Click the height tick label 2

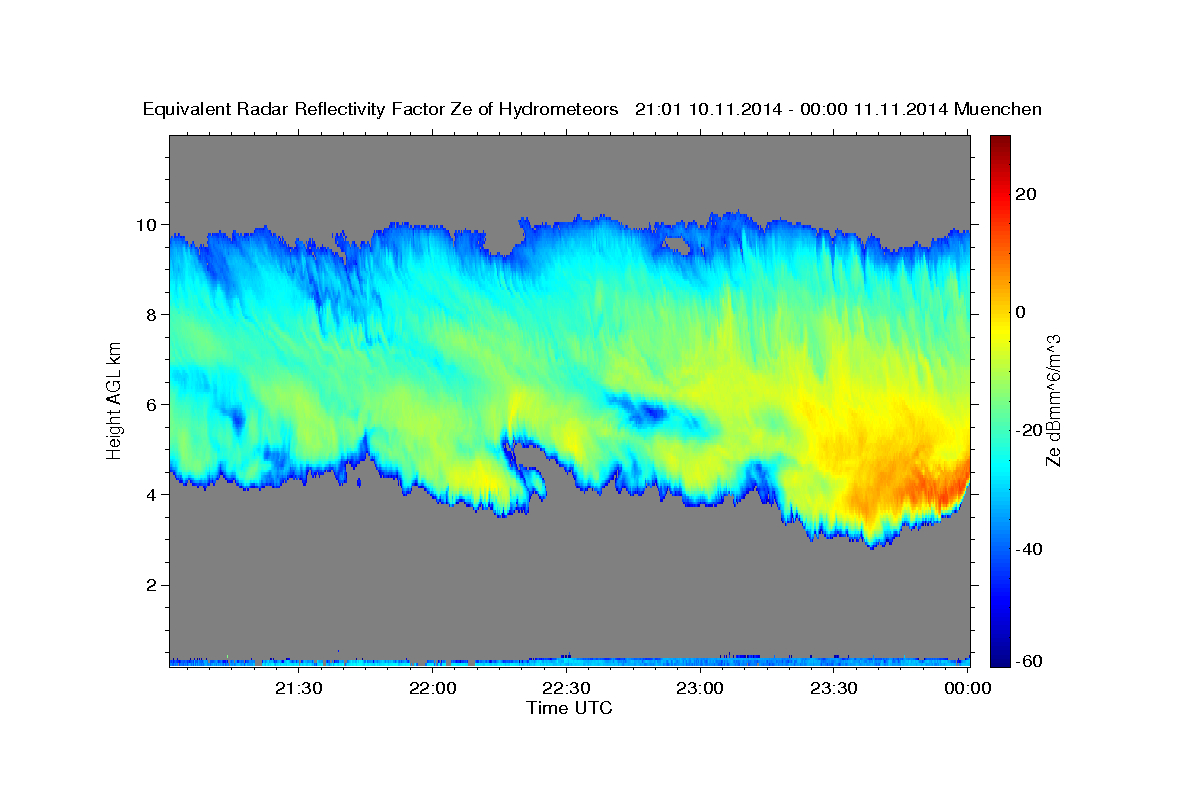coord(154,585)
